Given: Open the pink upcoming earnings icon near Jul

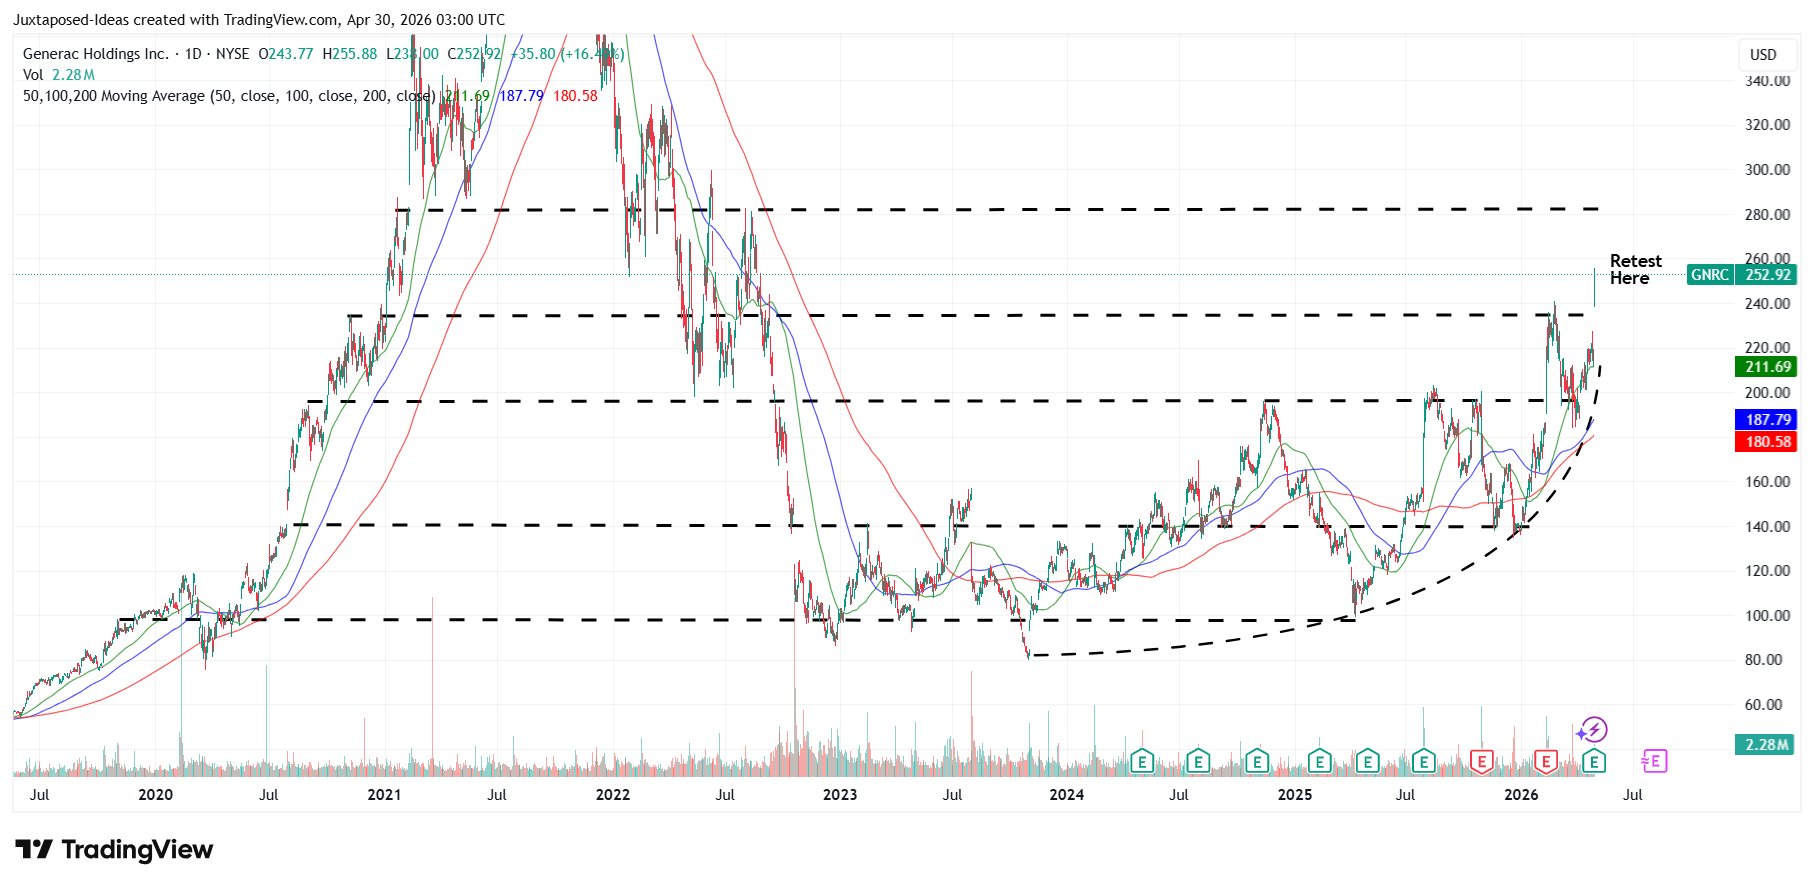Looking at the screenshot, I should [x=1654, y=762].
